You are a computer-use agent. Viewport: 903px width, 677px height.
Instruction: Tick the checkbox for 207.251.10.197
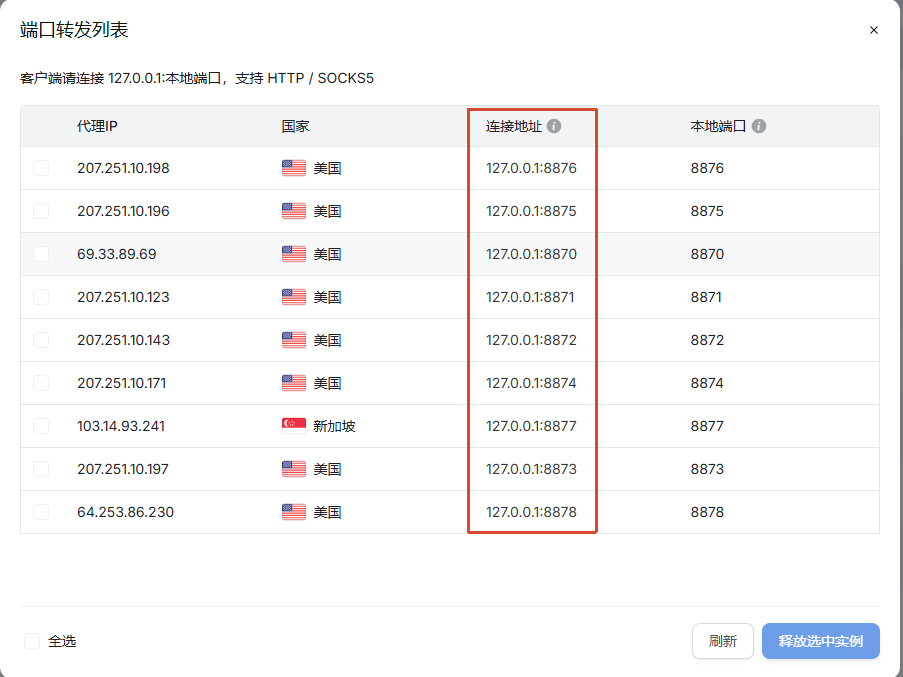click(x=41, y=469)
